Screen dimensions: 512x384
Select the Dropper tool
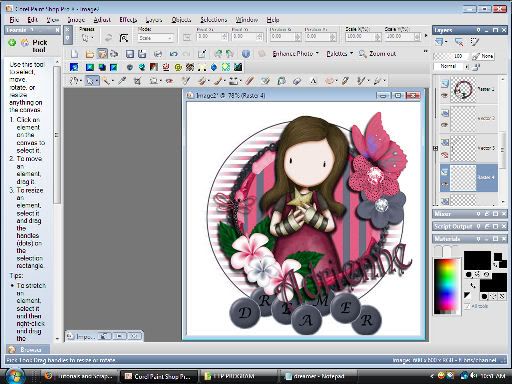122,80
